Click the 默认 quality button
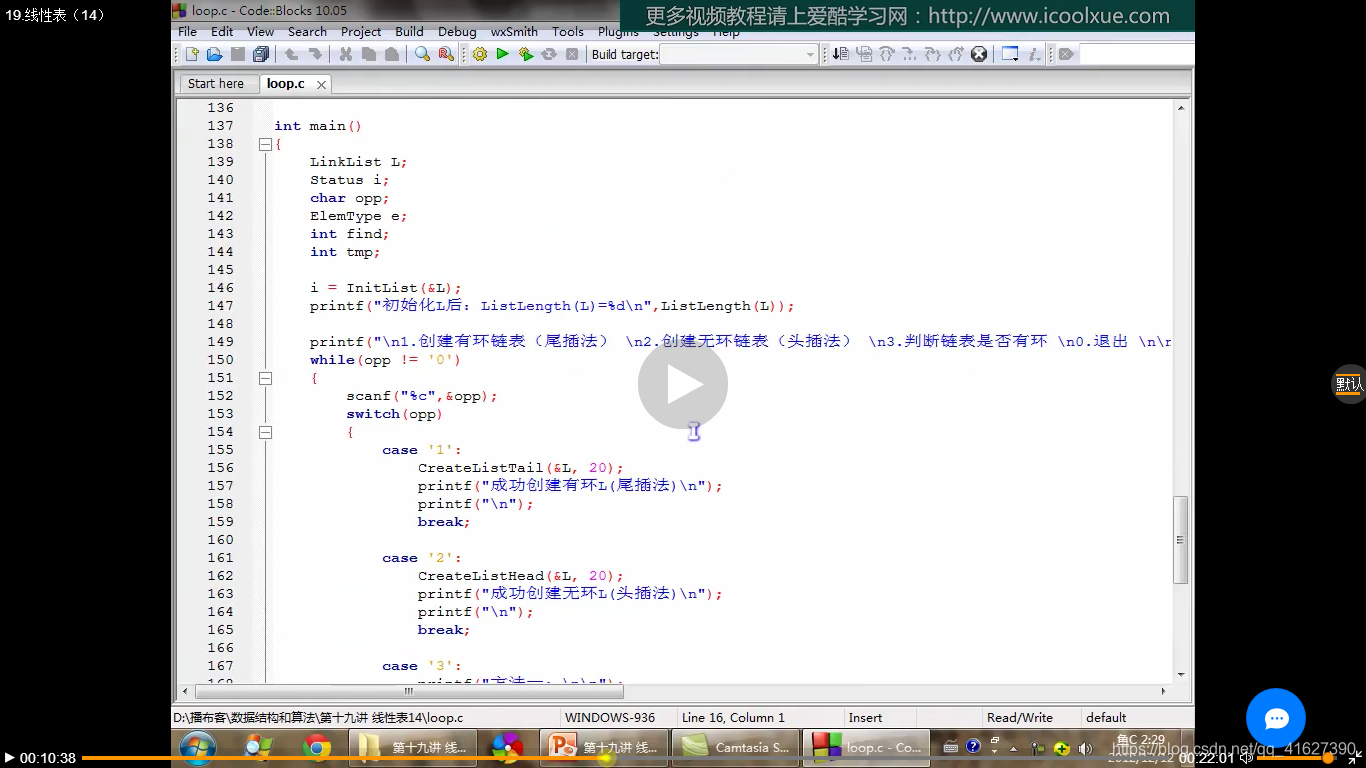Image resolution: width=1366 pixels, height=768 pixels. (1349, 384)
